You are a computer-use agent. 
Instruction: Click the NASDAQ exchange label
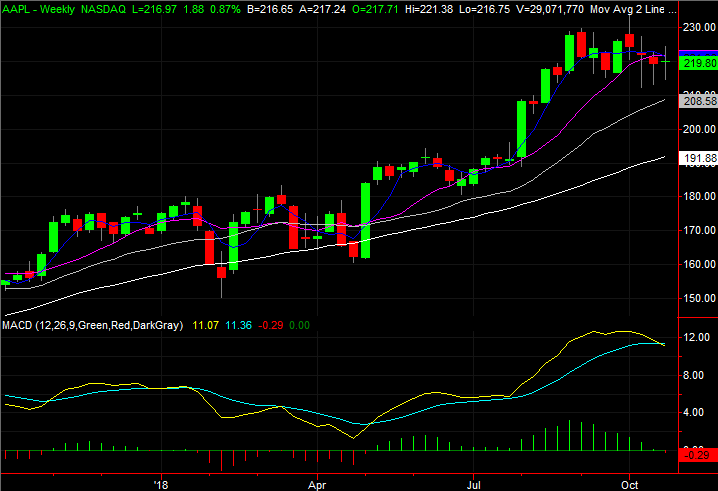tap(103, 9)
